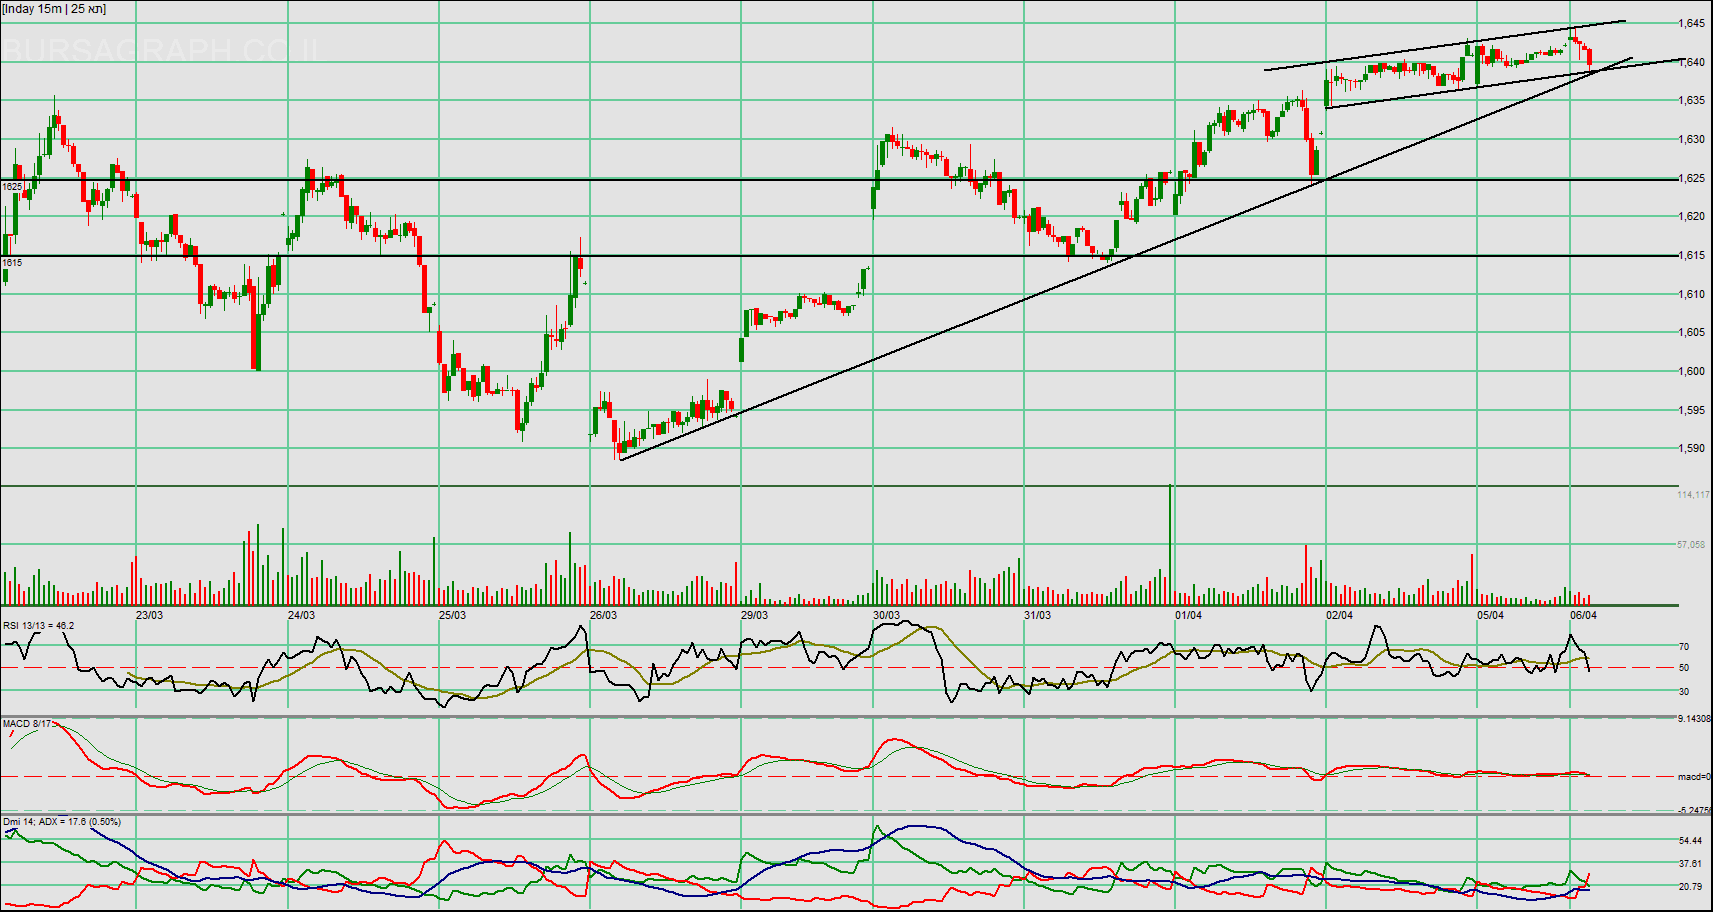The width and height of the screenshot is (1713, 912).
Task: Select the RSI 30 level label
Action: tap(1684, 692)
